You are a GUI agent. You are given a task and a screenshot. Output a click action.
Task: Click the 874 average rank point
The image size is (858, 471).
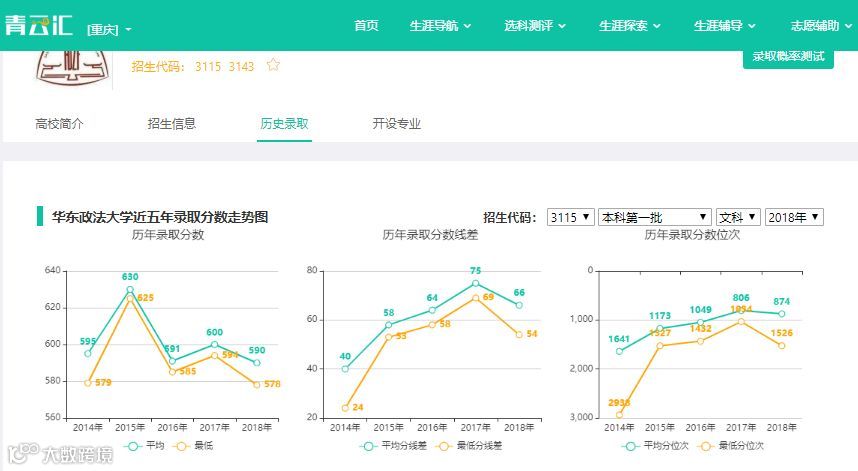(781, 314)
